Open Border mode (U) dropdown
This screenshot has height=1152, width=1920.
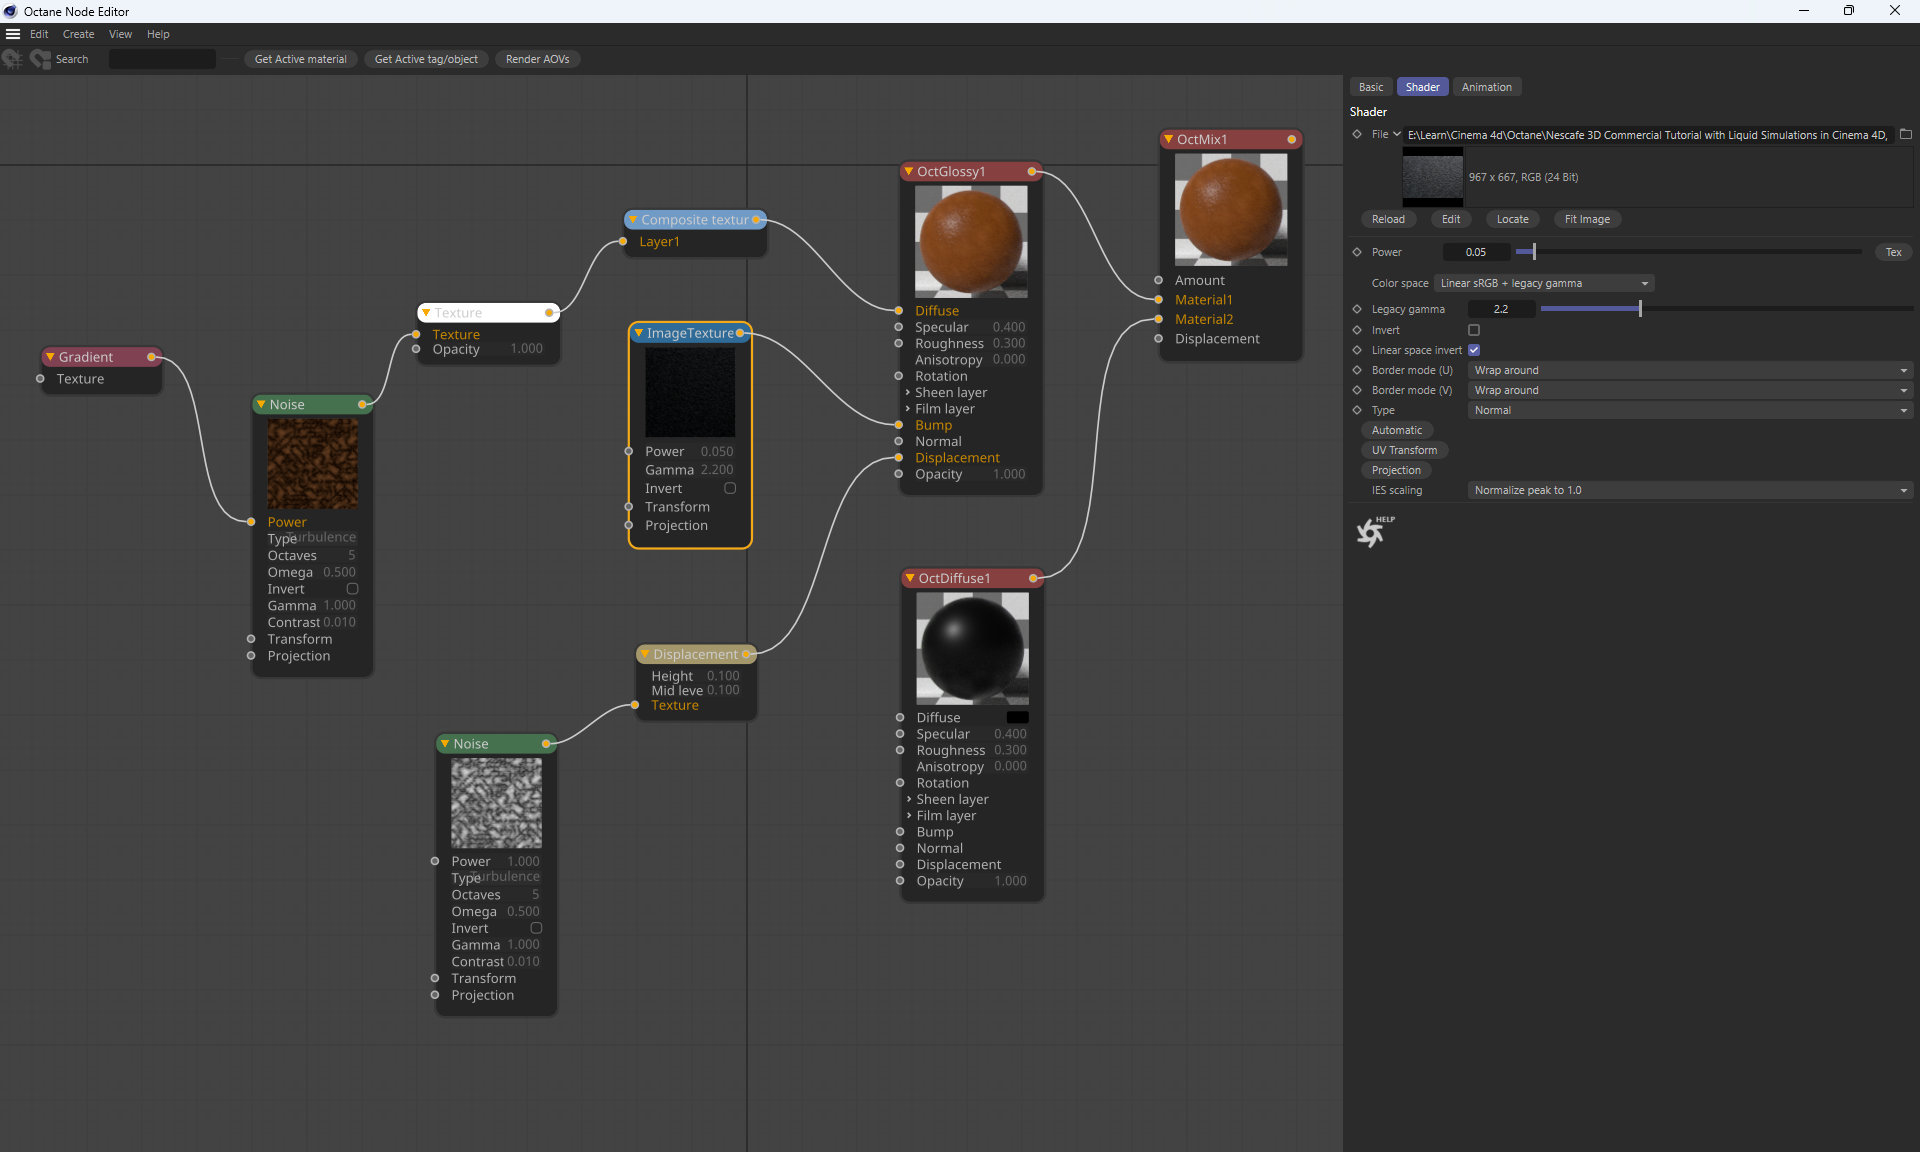click(1689, 370)
